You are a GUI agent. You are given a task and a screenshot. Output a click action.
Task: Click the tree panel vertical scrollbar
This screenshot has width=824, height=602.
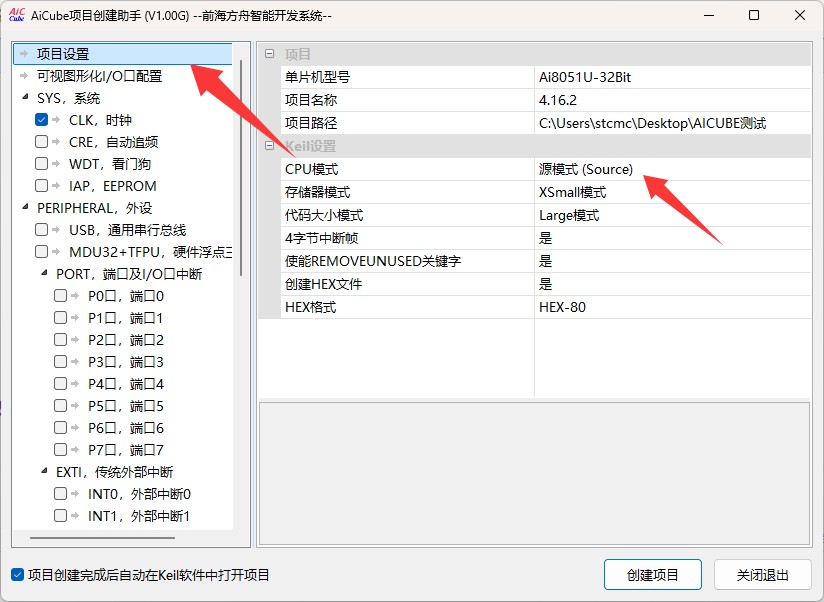[x=241, y=168]
